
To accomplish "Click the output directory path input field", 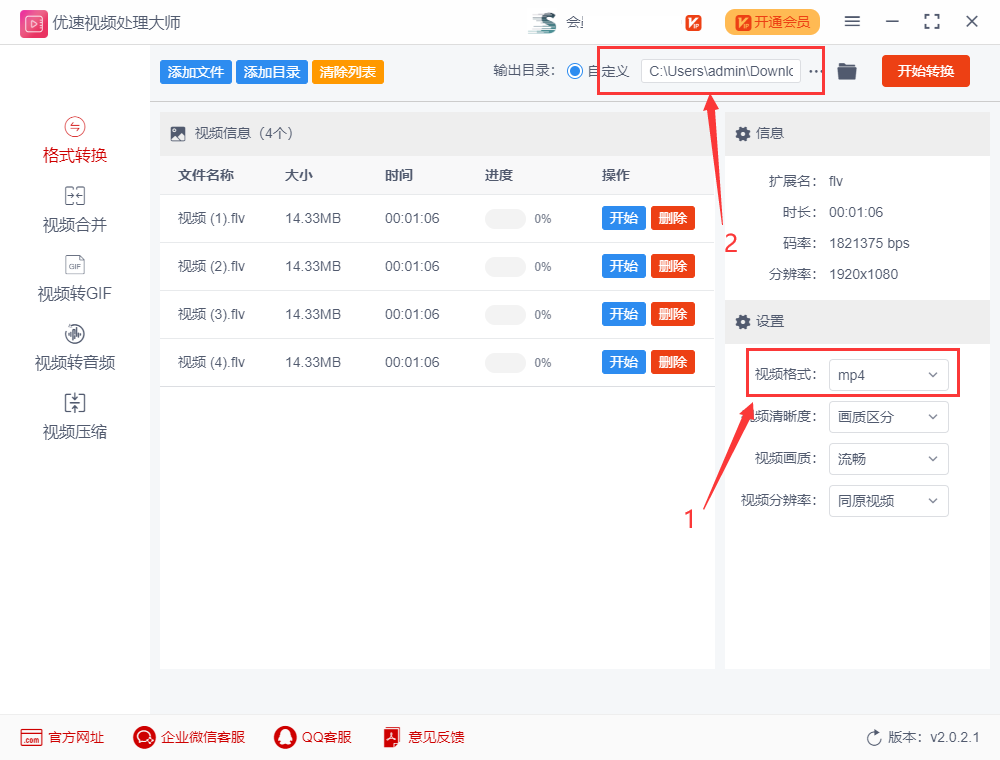I will (x=724, y=71).
